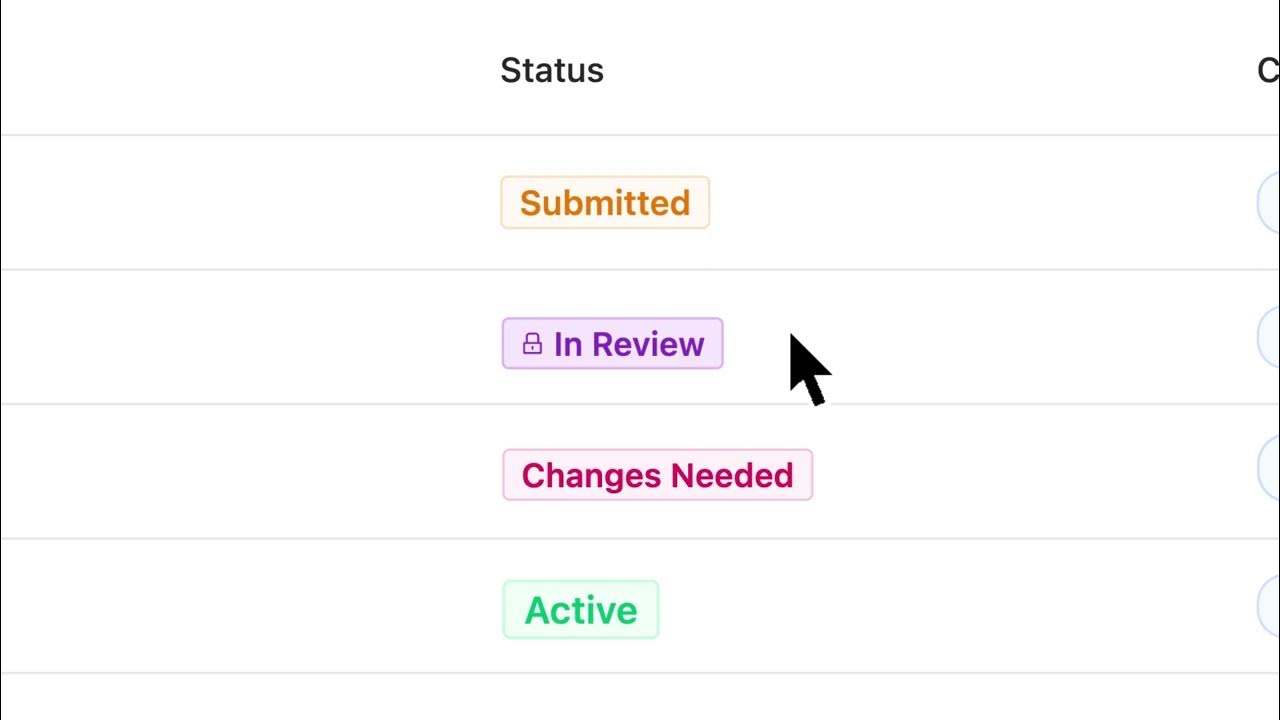Click empty cell left of Submitted badge
This screenshot has width=1280, height=720.
pyautogui.click(x=250, y=203)
